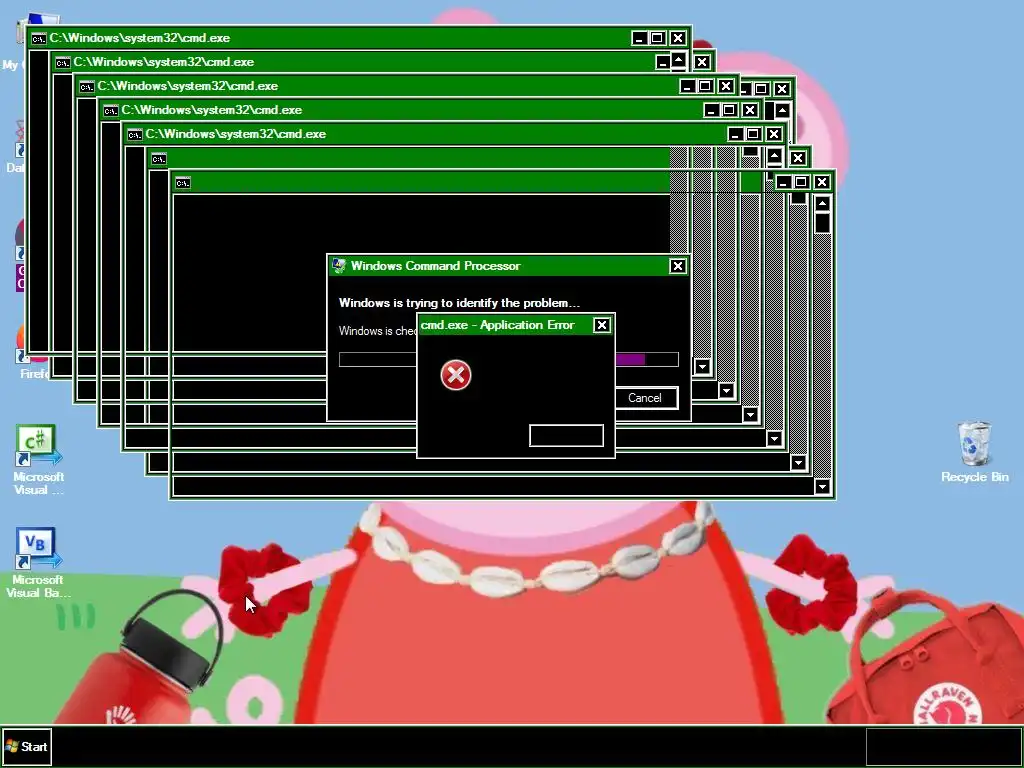The width and height of the screenshot is (1024, 768).
Task: Select the Recycle Bin desktop icon
Action: click(x=974, y=452)
